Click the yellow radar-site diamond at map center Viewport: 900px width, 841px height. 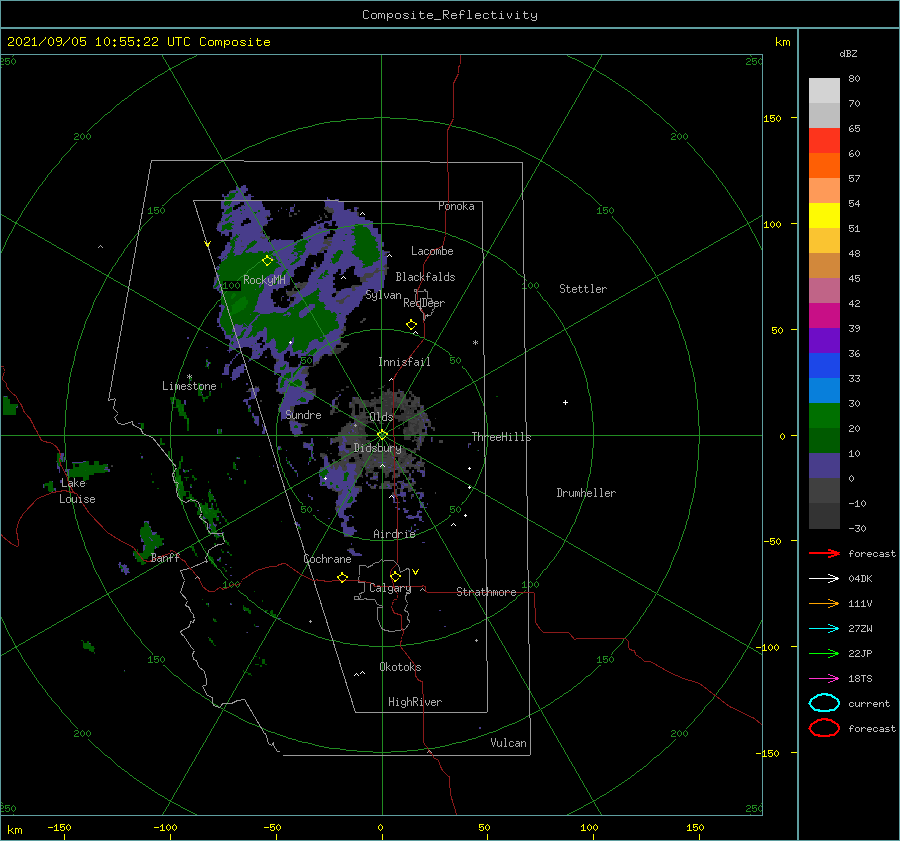pos(382,435)
